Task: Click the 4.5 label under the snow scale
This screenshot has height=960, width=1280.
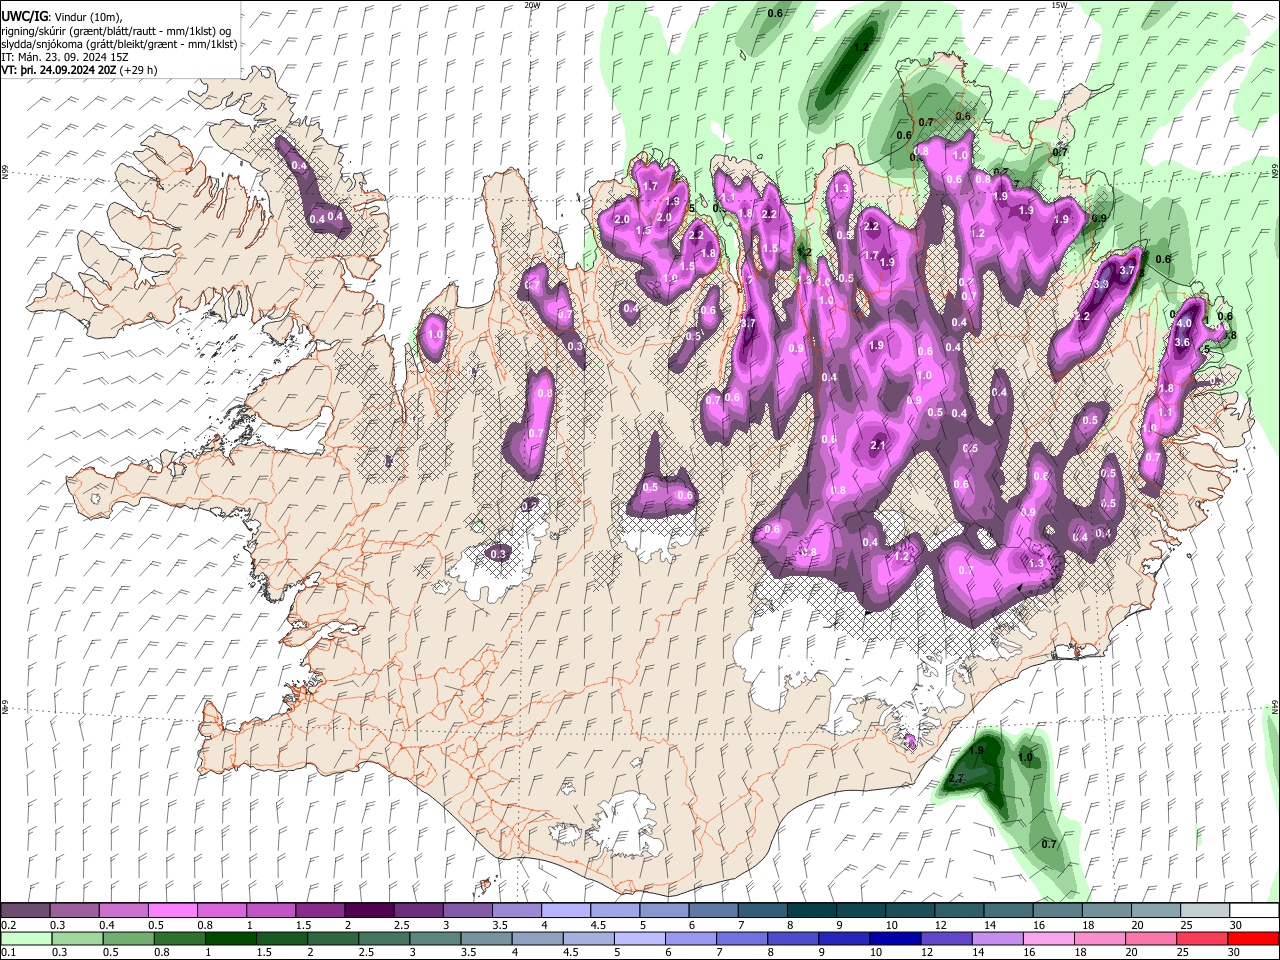Action: point(598,925)
